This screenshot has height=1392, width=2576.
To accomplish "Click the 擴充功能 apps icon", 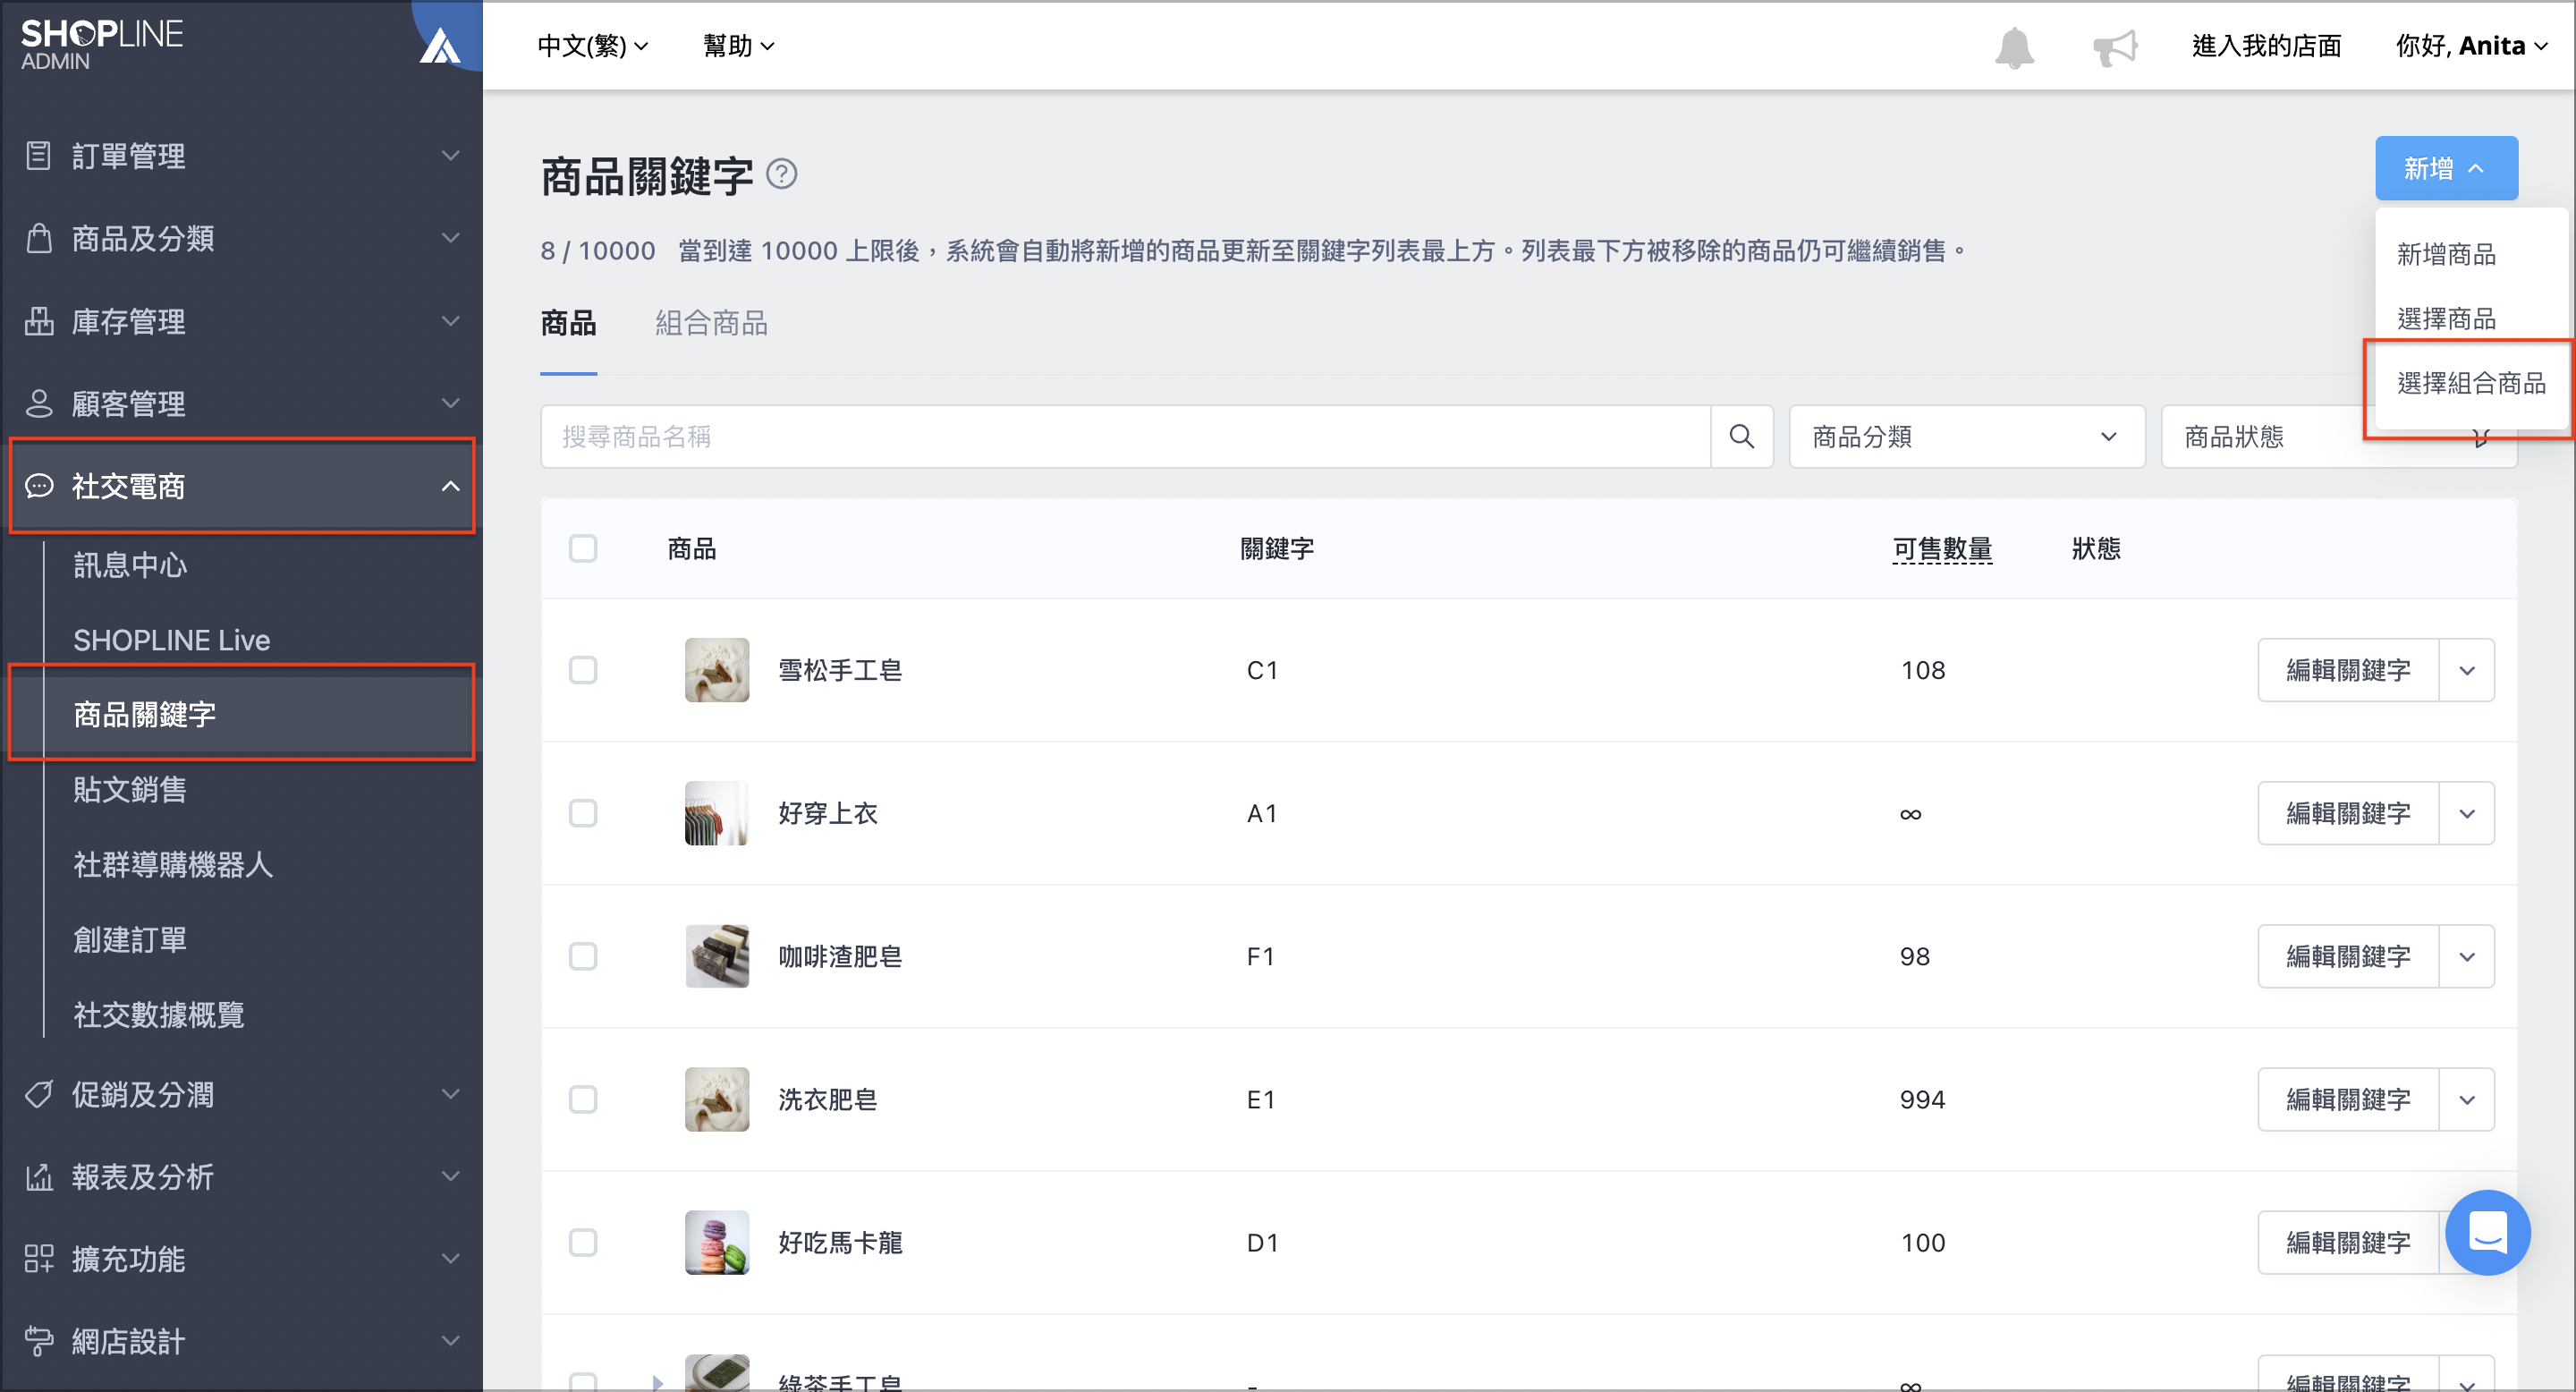I will 38,1258.
